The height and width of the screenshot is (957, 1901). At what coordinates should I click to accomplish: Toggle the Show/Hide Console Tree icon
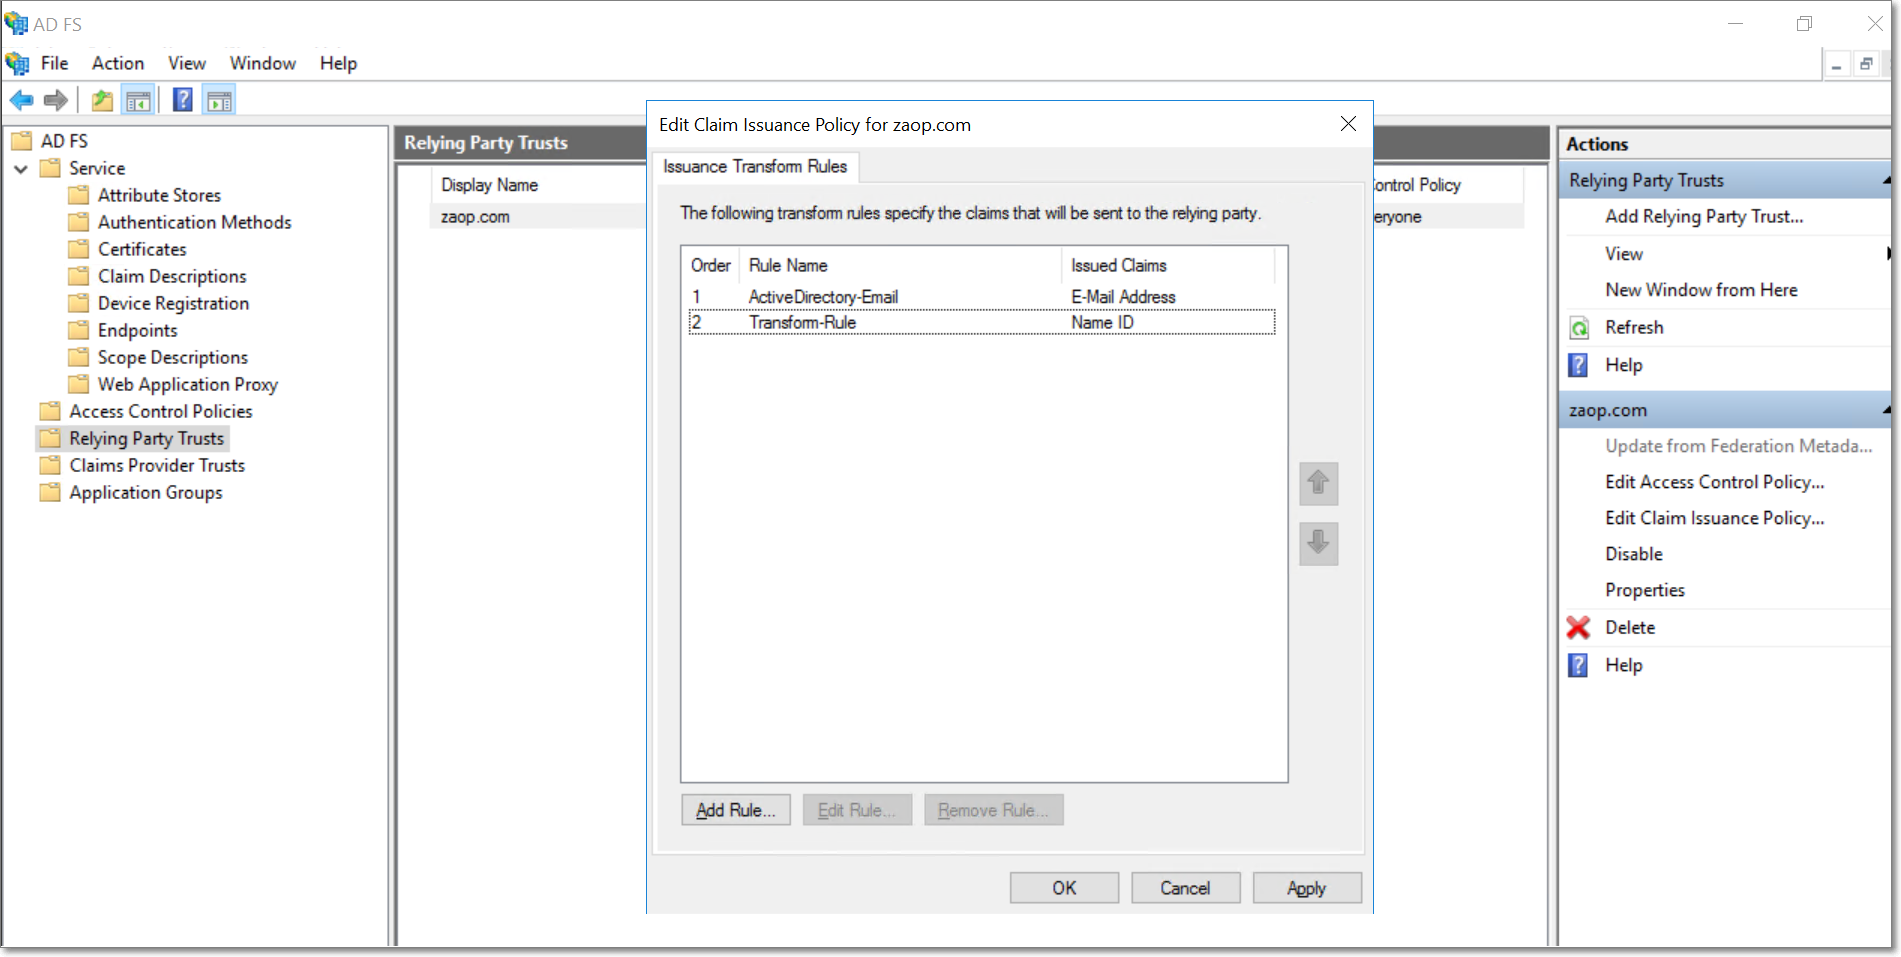tap(138, 100)
